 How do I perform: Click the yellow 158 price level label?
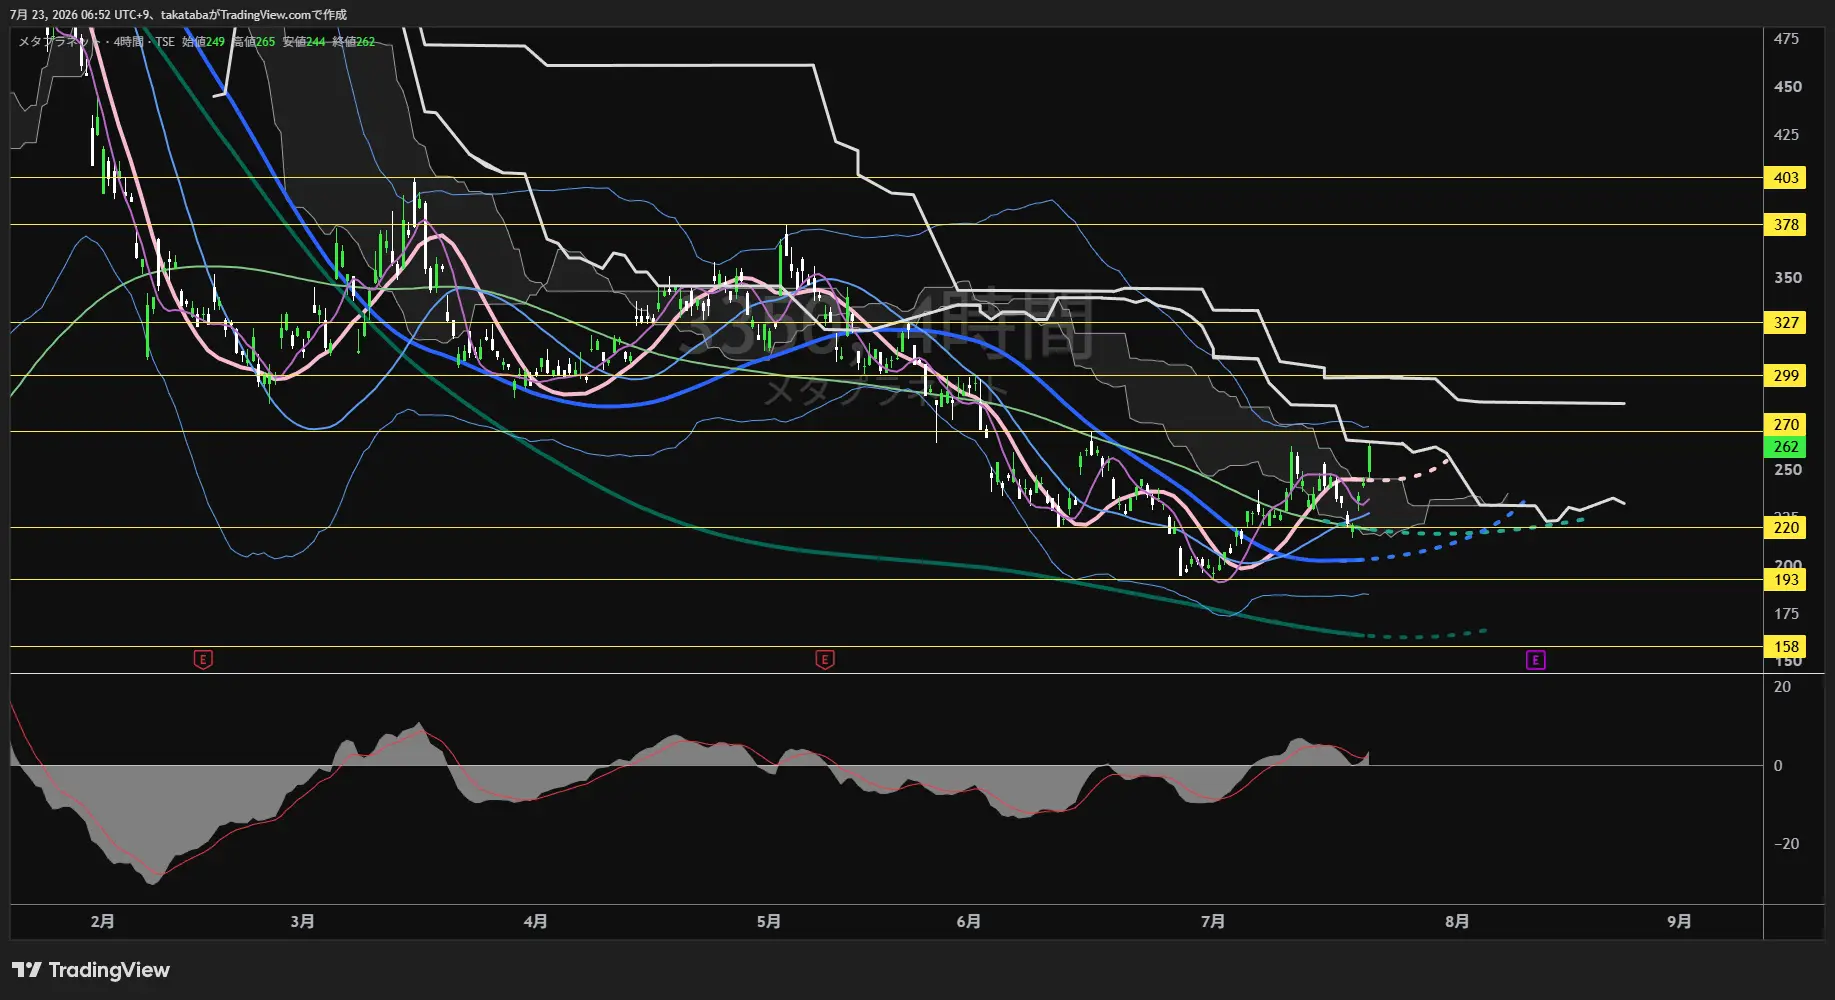(x=1786, y=647)
